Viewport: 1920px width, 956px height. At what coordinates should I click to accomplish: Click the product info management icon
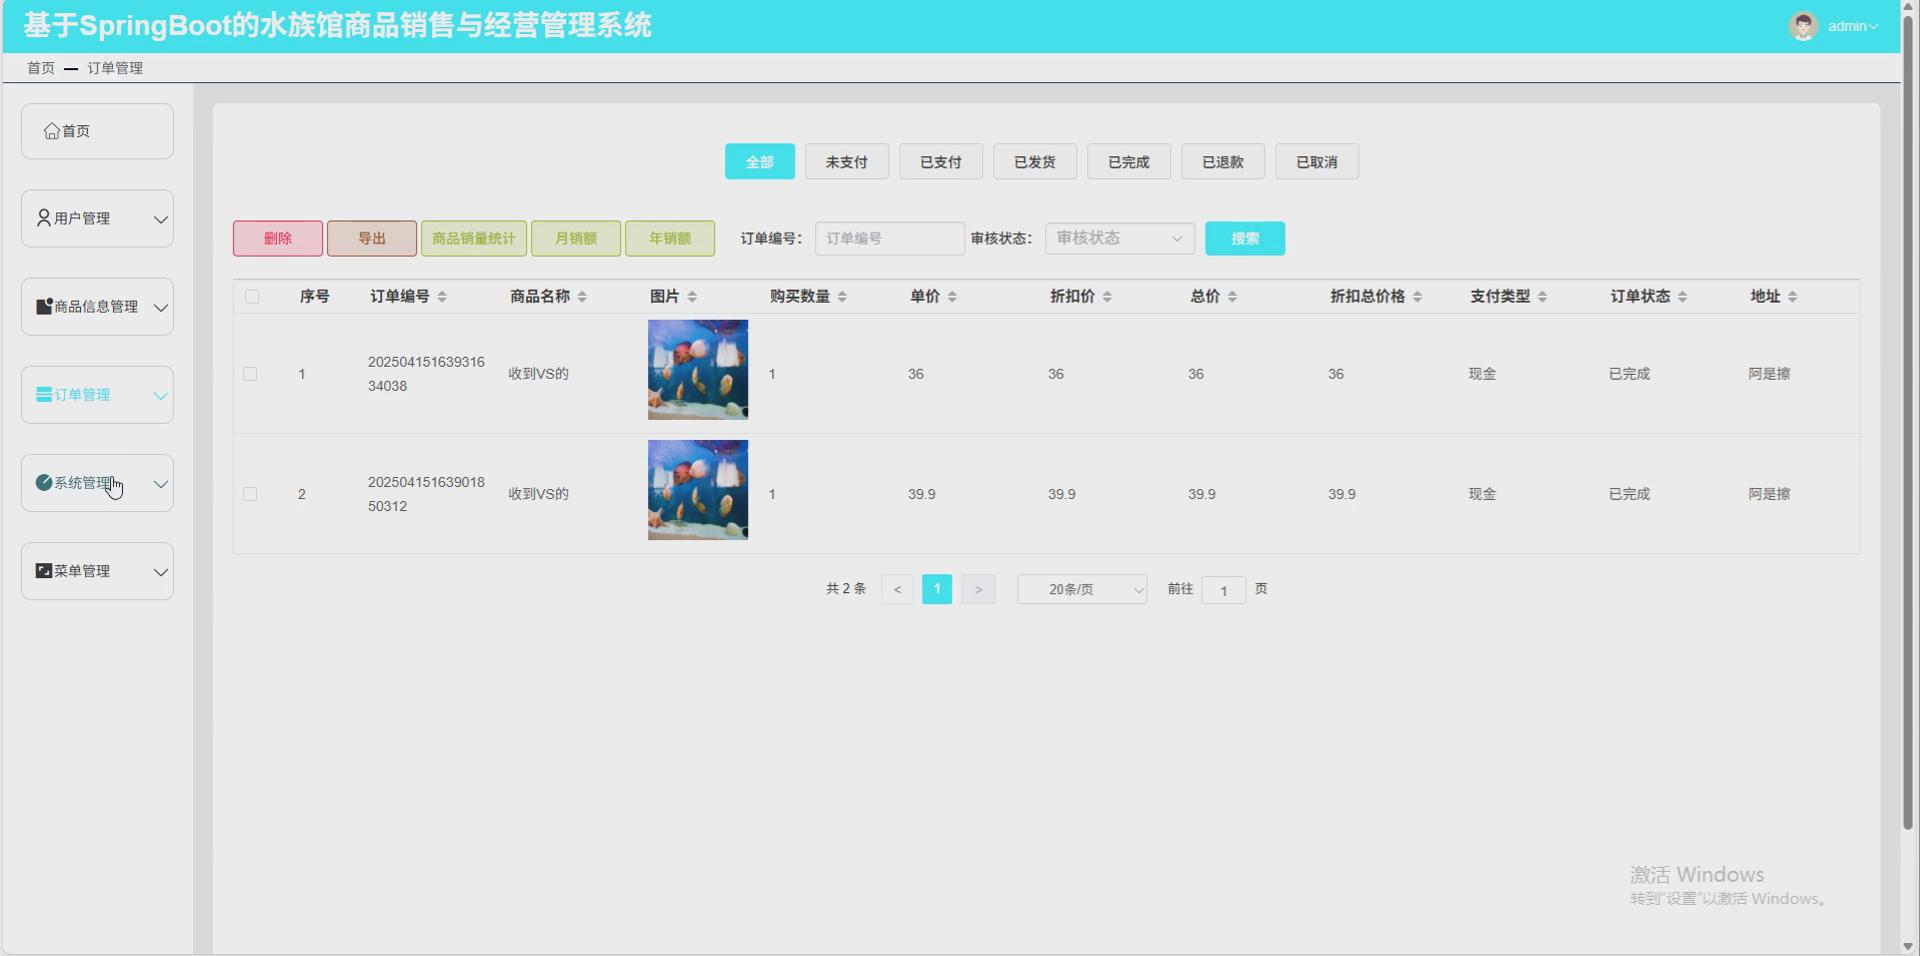[44, 306]
